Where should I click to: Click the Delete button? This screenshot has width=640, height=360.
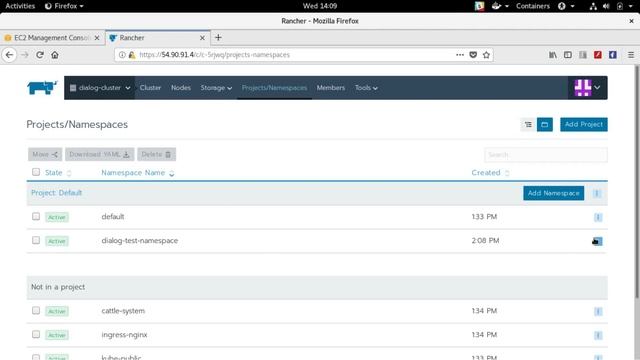tap(156, 154)
